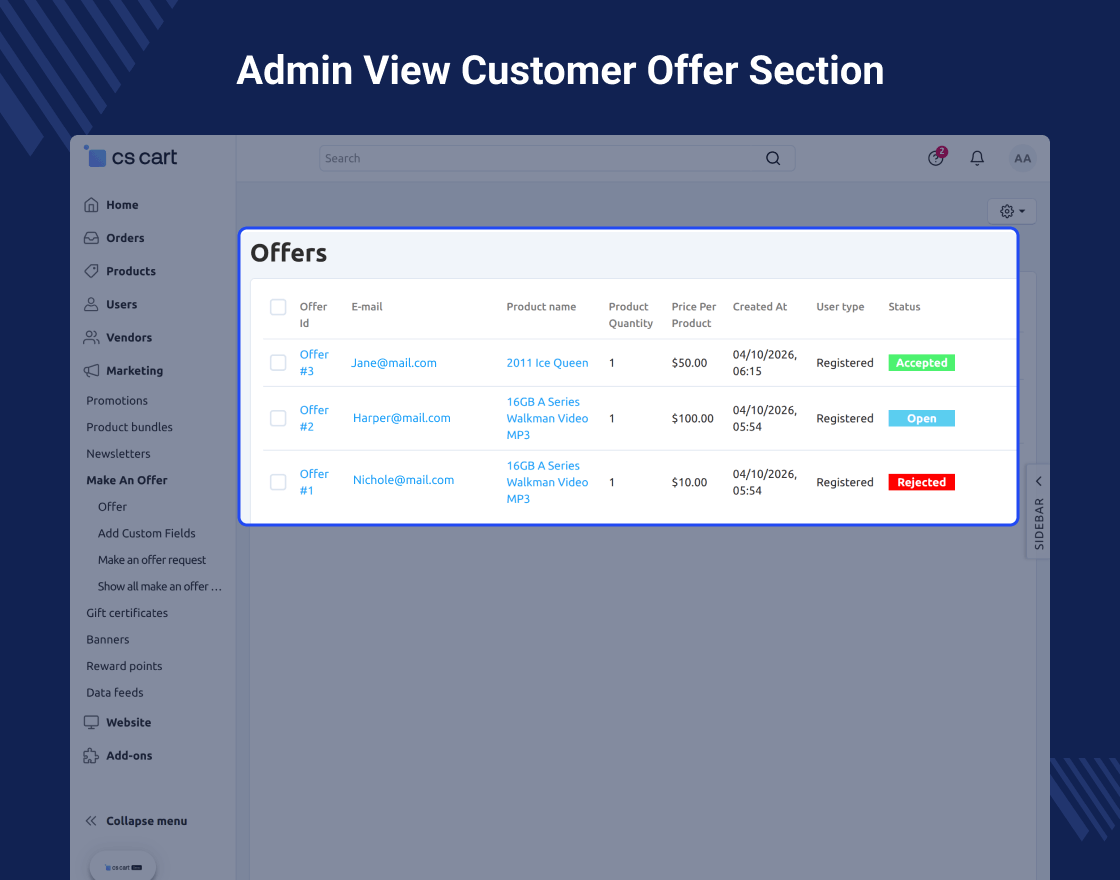Click the Products tag icon
The height and width of the screenshot is (880, 1120).
(x=91, y=271)
